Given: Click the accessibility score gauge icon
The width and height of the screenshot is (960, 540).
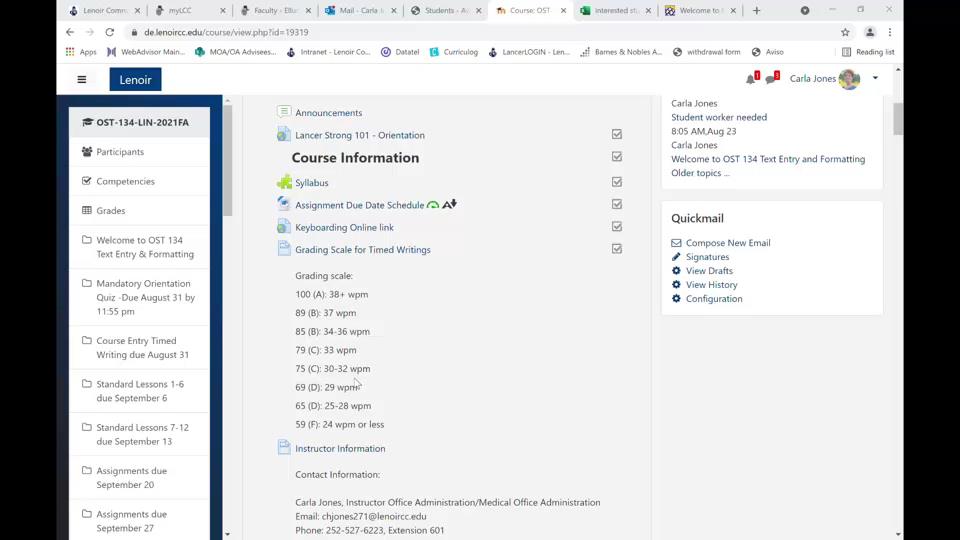Looking at the screenshot, I should [433, 205].
